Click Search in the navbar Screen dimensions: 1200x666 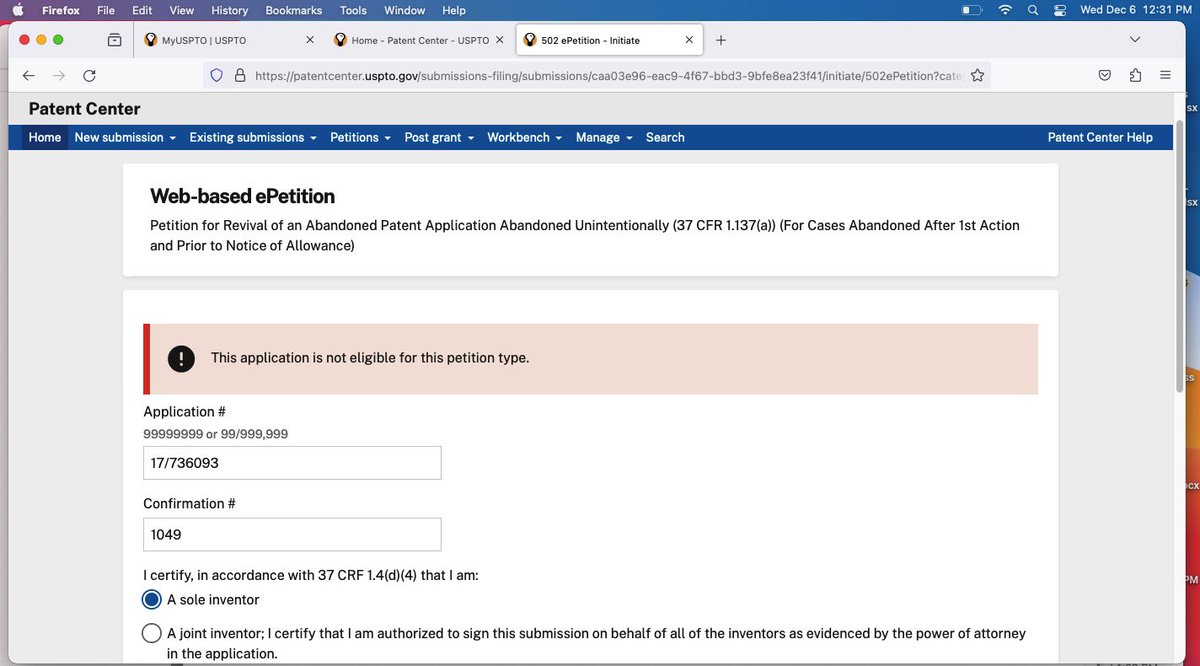pyautogui.click(x=665, y=137)
